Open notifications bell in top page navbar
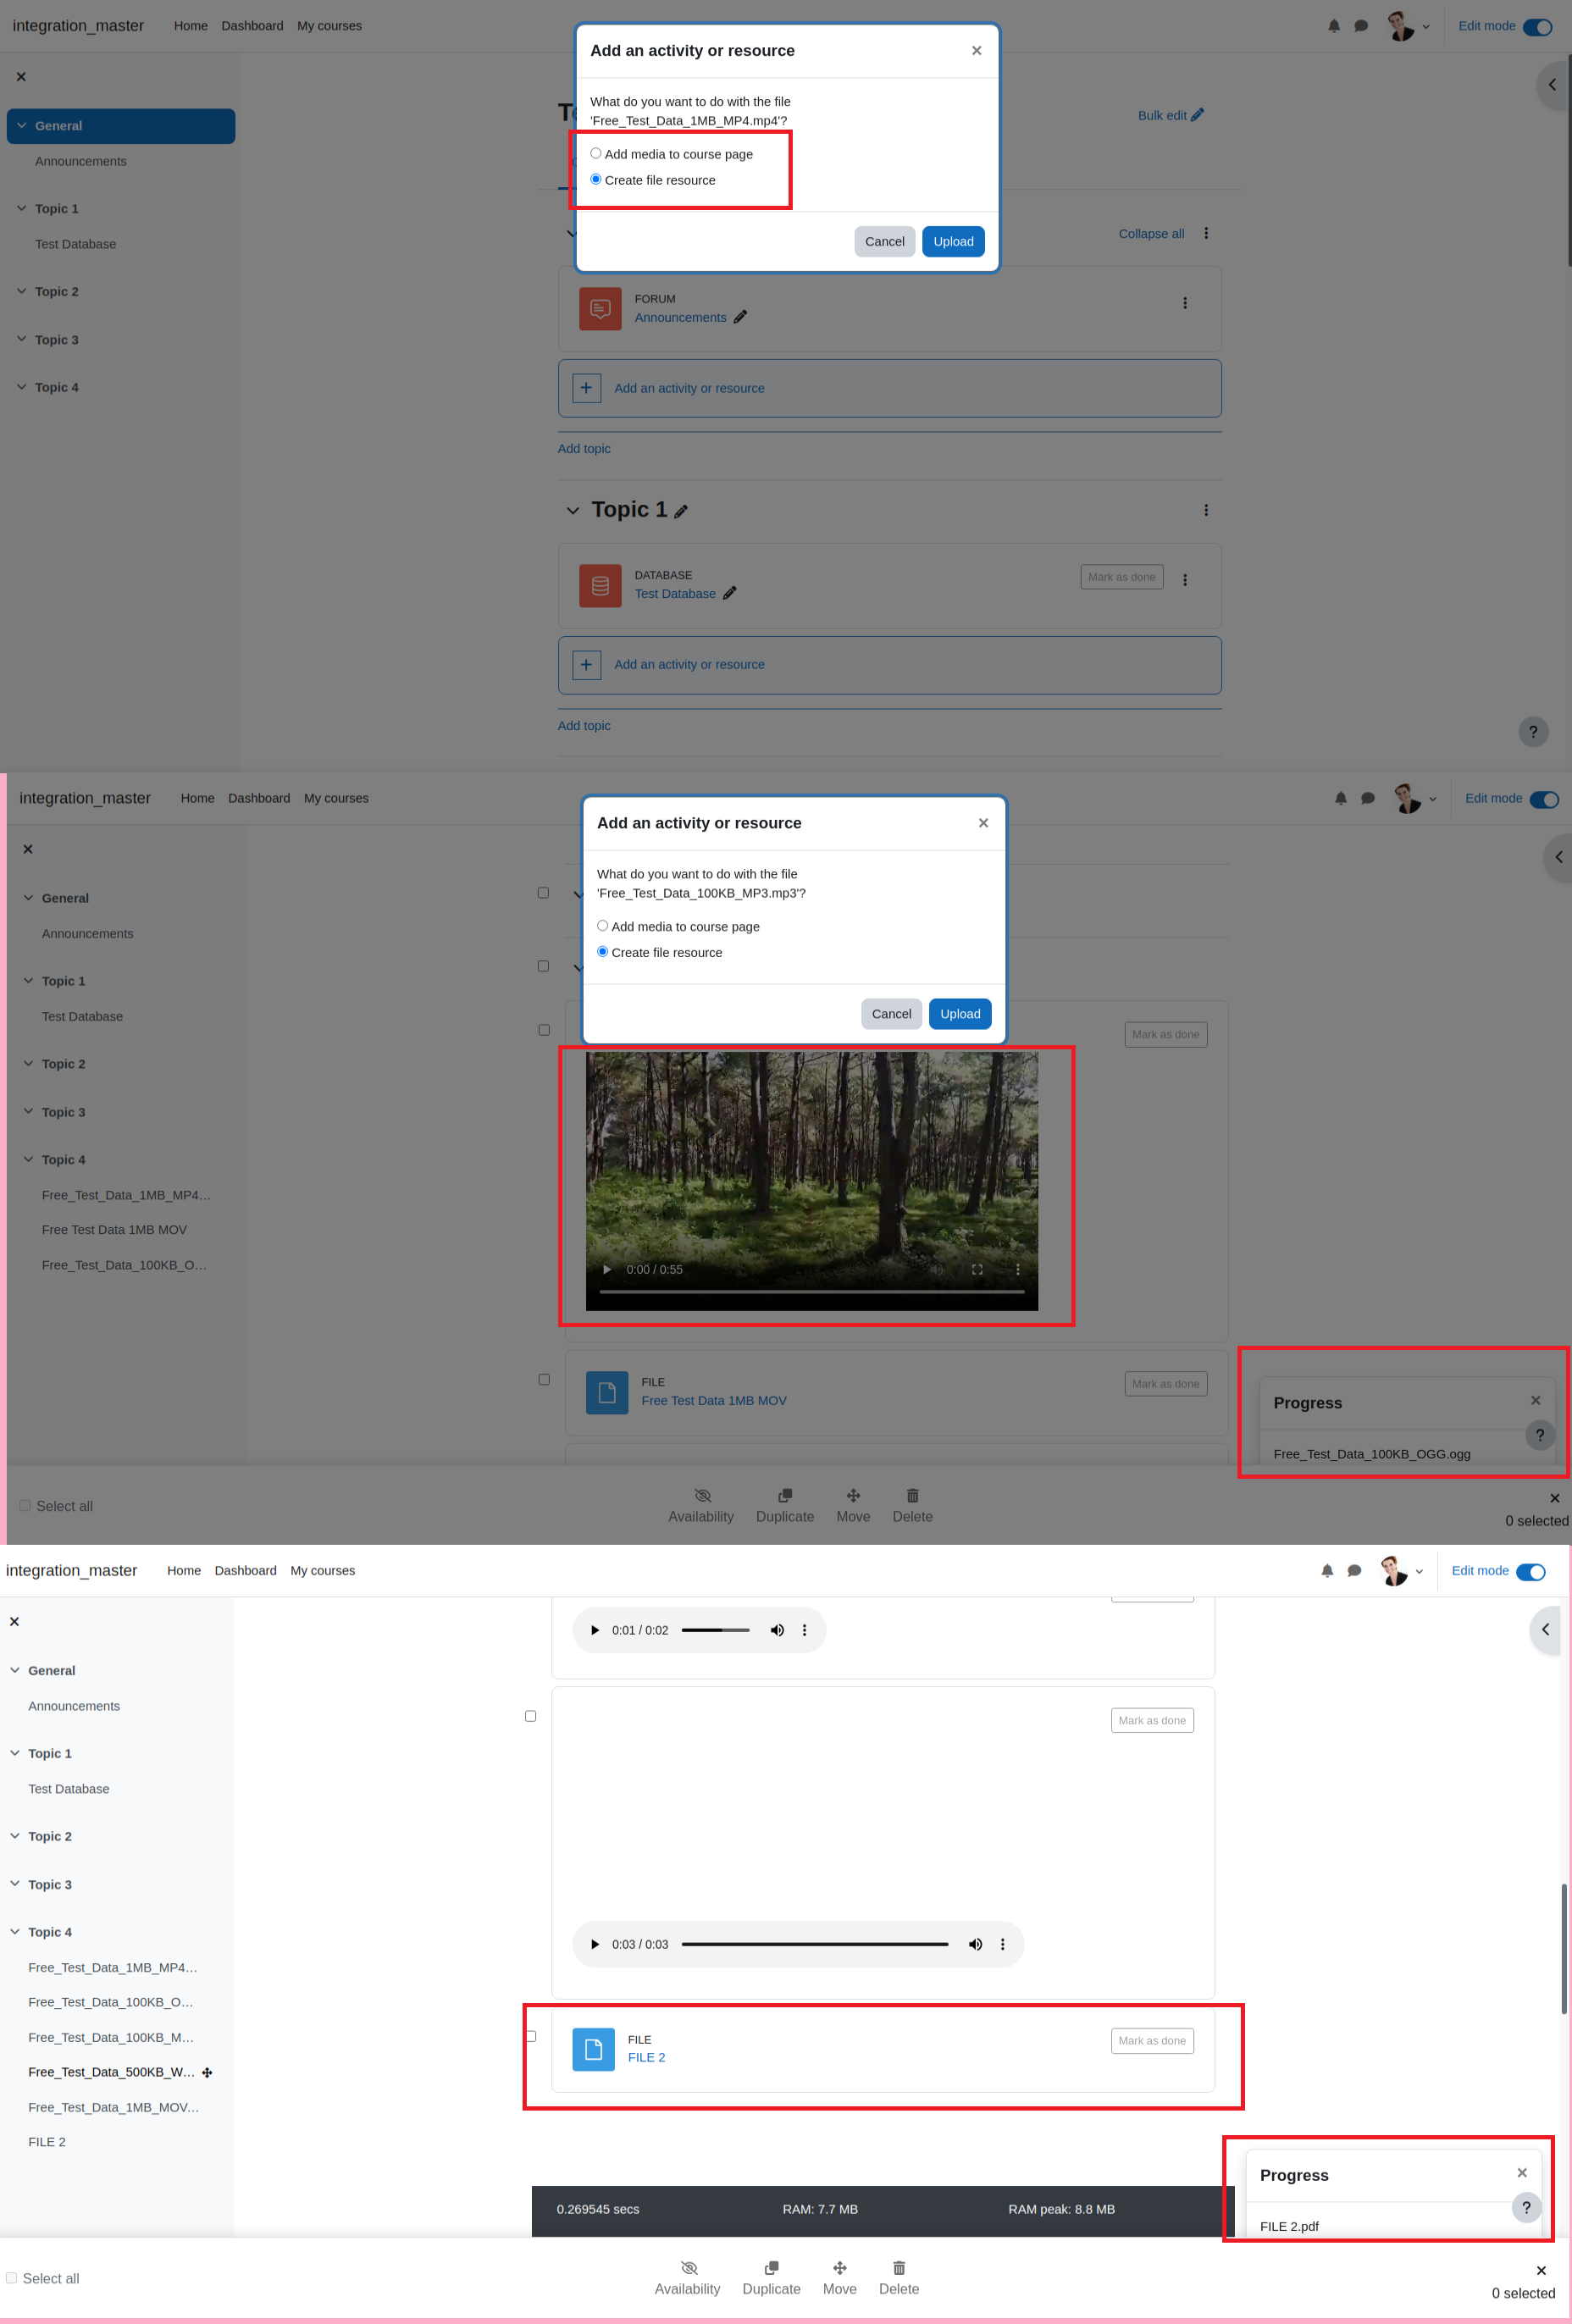The height and width of the screenshot is (2324, 1572). [1334, 26]
